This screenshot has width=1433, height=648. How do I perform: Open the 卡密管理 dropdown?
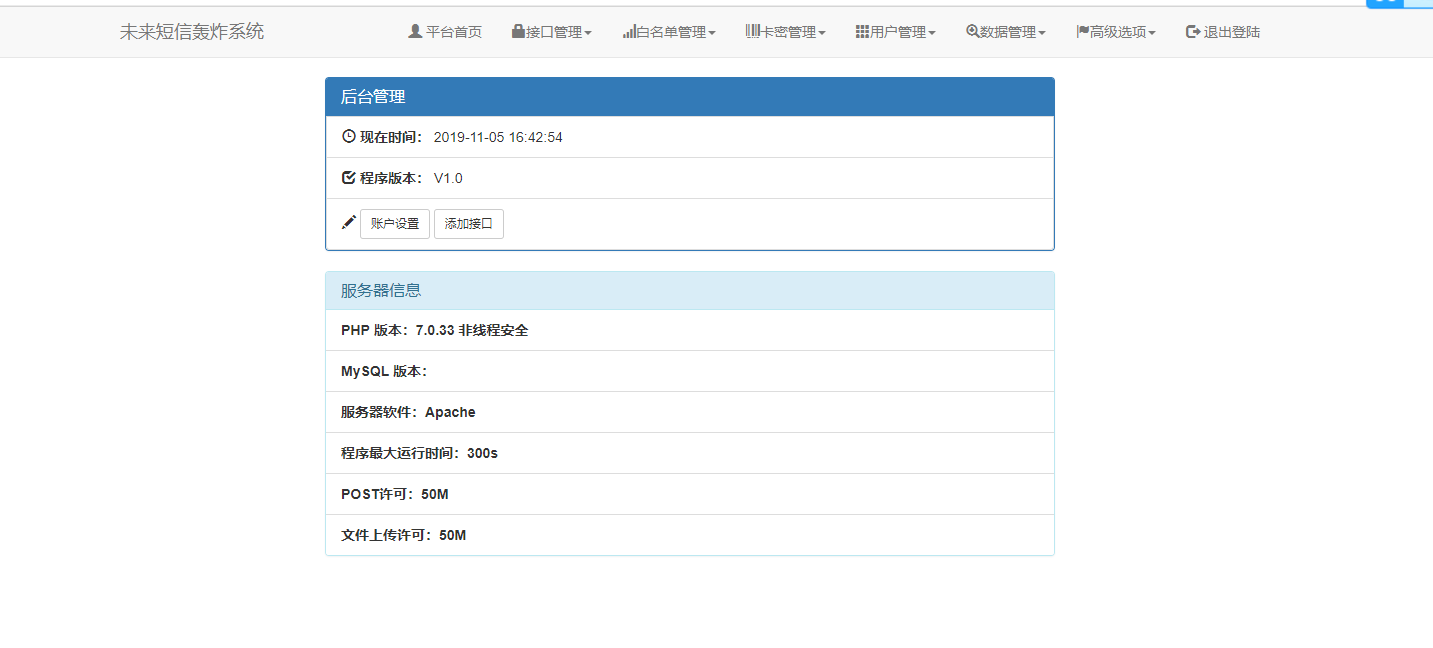(785, 31)
